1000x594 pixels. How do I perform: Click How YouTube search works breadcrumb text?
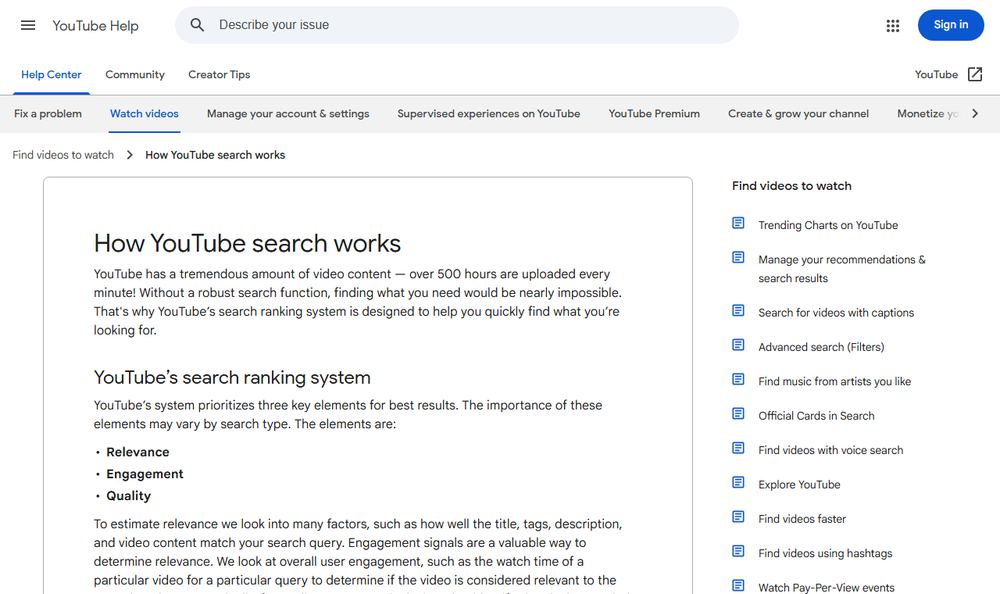click(215, 155)
